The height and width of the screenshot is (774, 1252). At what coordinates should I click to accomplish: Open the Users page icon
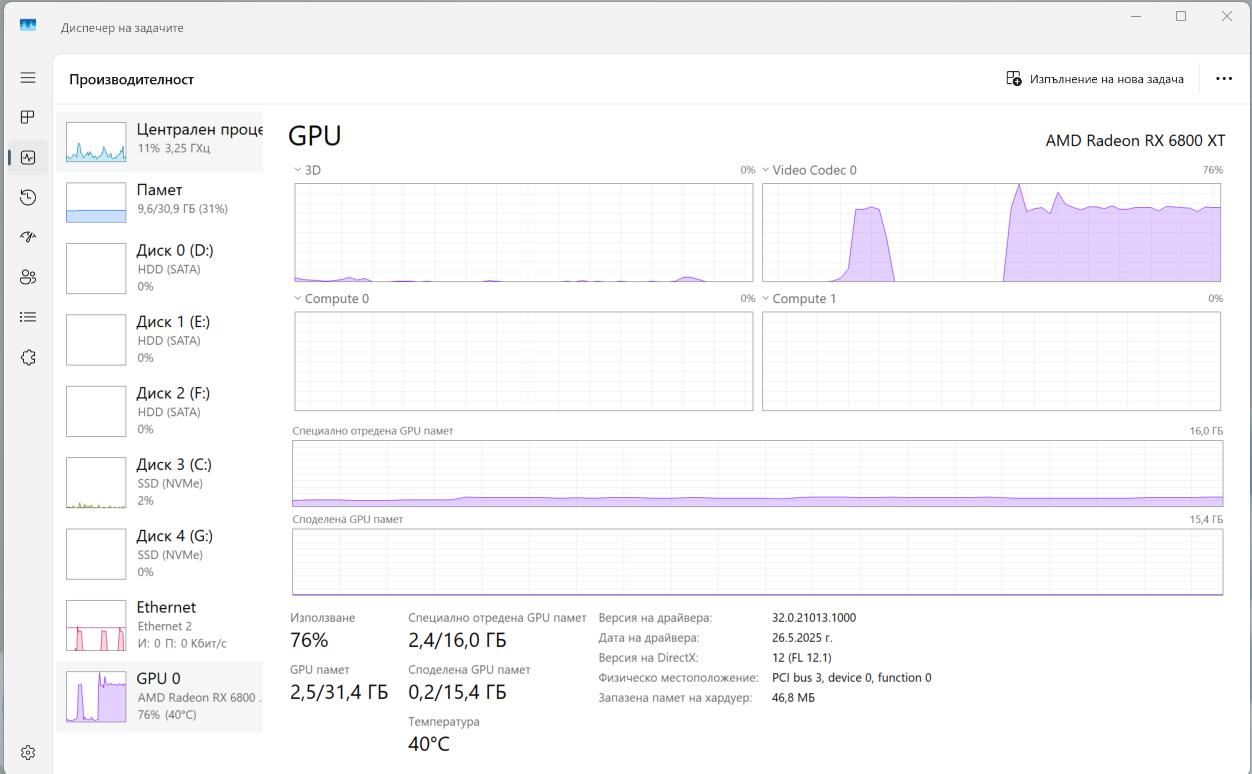click(x=28, y=277)
